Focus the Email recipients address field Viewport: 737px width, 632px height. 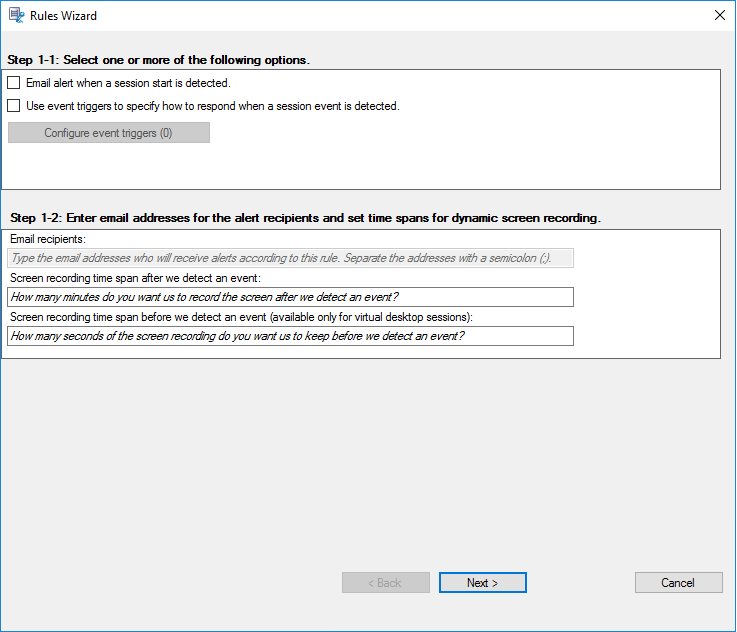tap(291, 258)
